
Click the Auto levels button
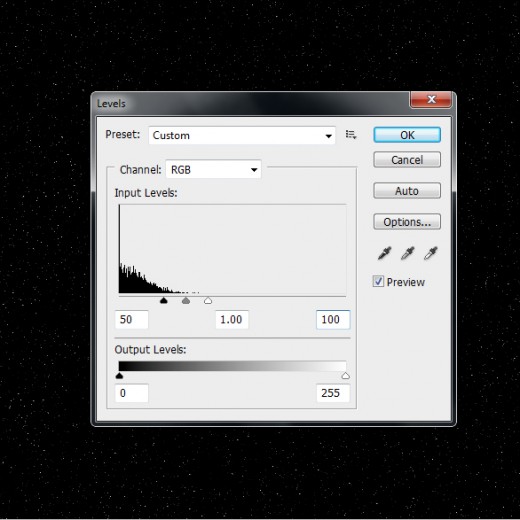click(x=407, y=191)
